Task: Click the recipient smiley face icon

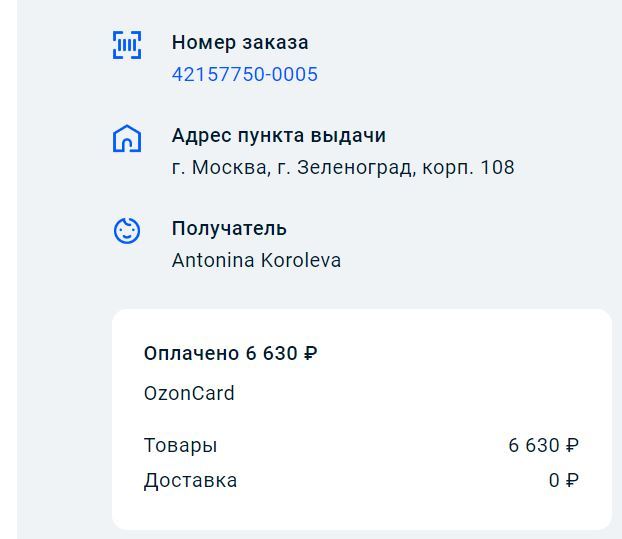Action: [x=126, y=231]
